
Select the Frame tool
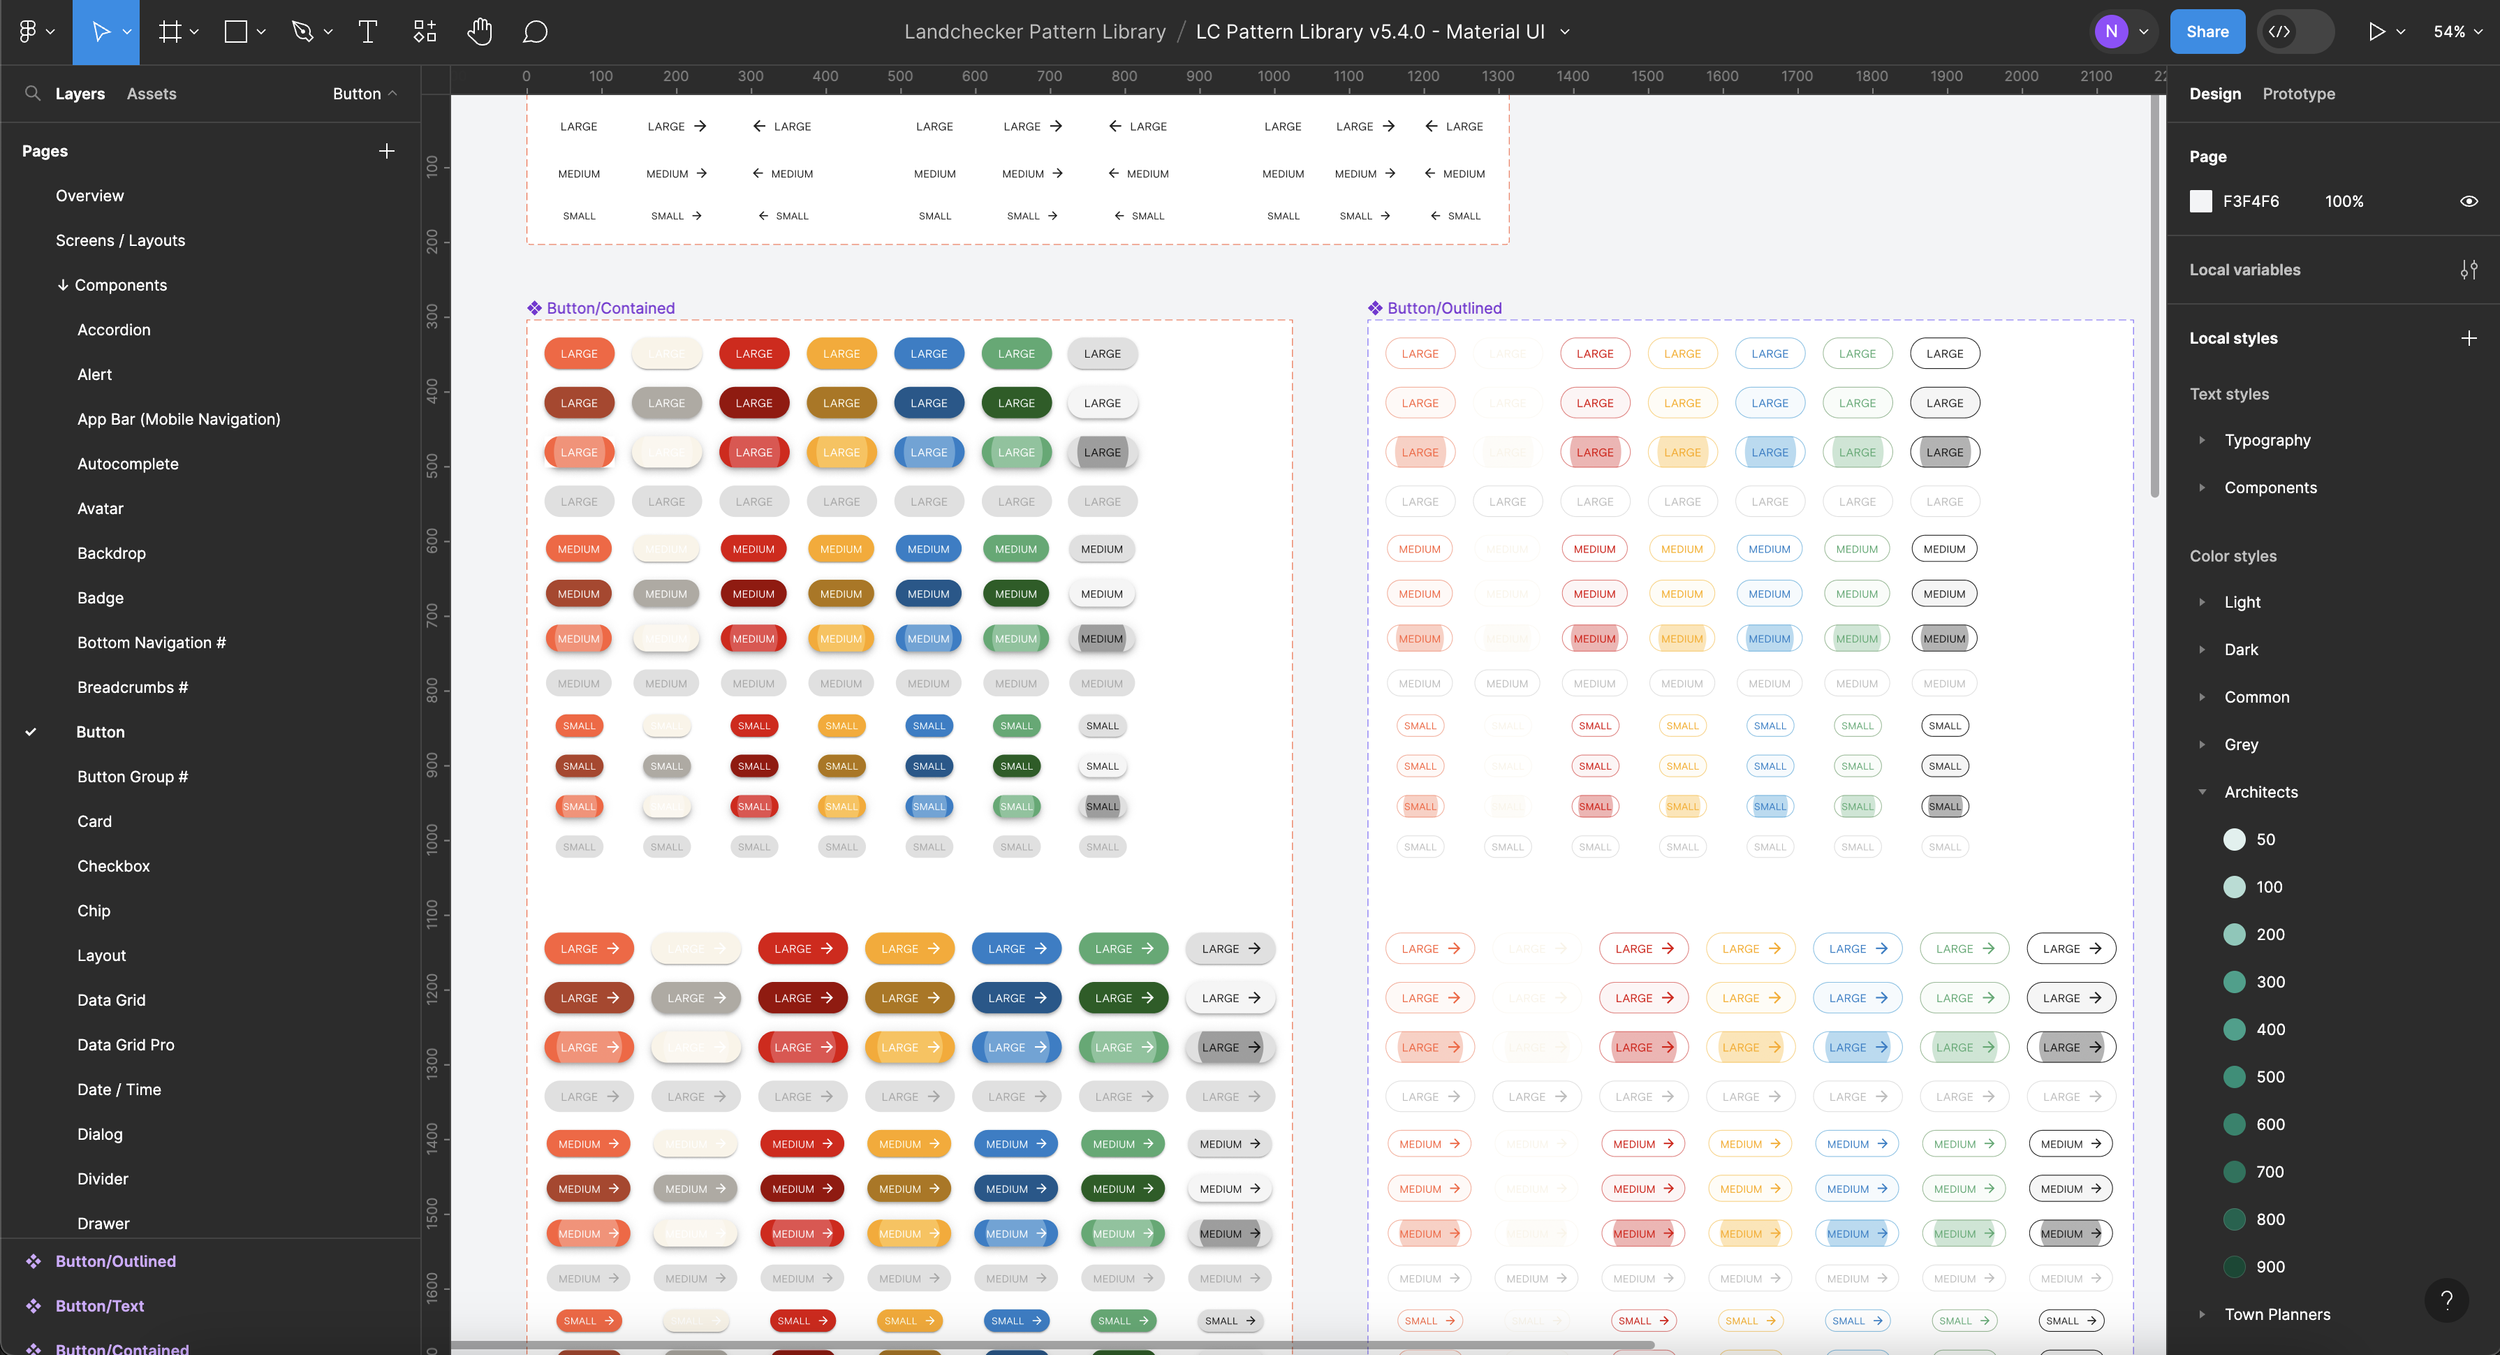pyautogui.click(x=170, y=31)
